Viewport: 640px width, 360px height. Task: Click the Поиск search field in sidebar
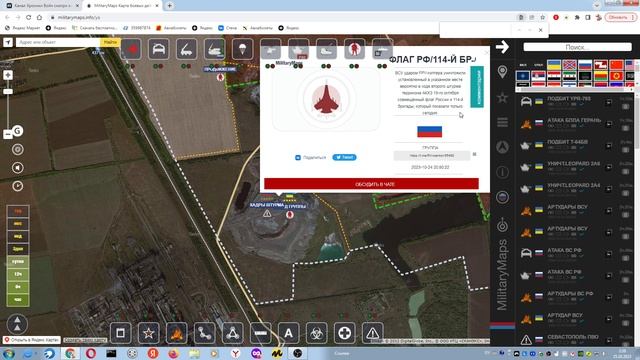pos(577,47)
